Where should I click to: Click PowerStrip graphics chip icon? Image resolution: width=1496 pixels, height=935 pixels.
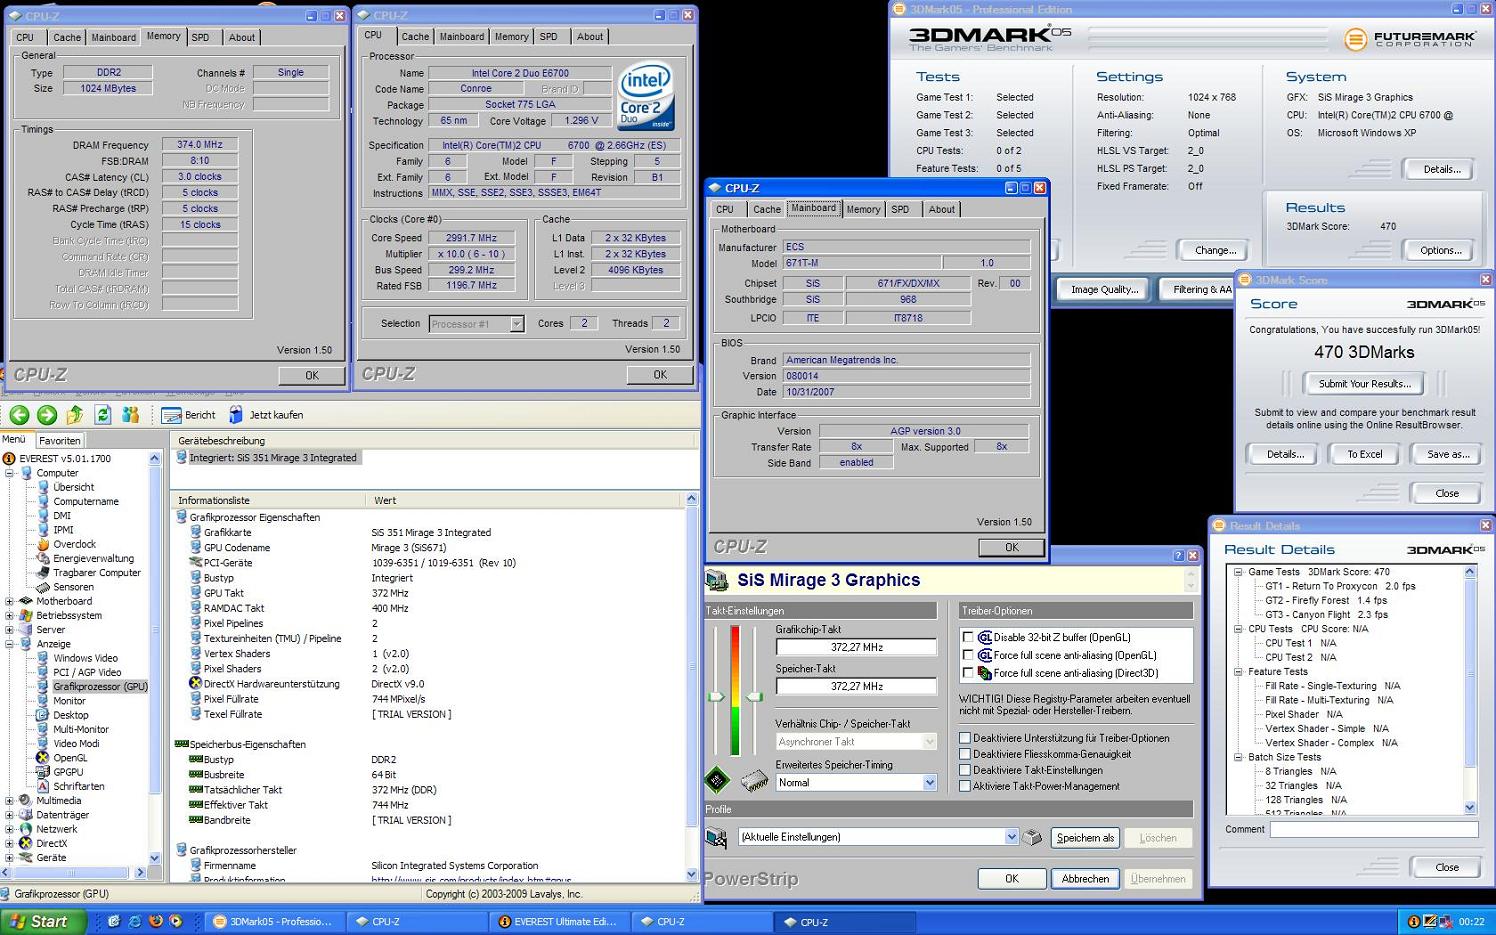pyautogui.click(x=717, y=780)
